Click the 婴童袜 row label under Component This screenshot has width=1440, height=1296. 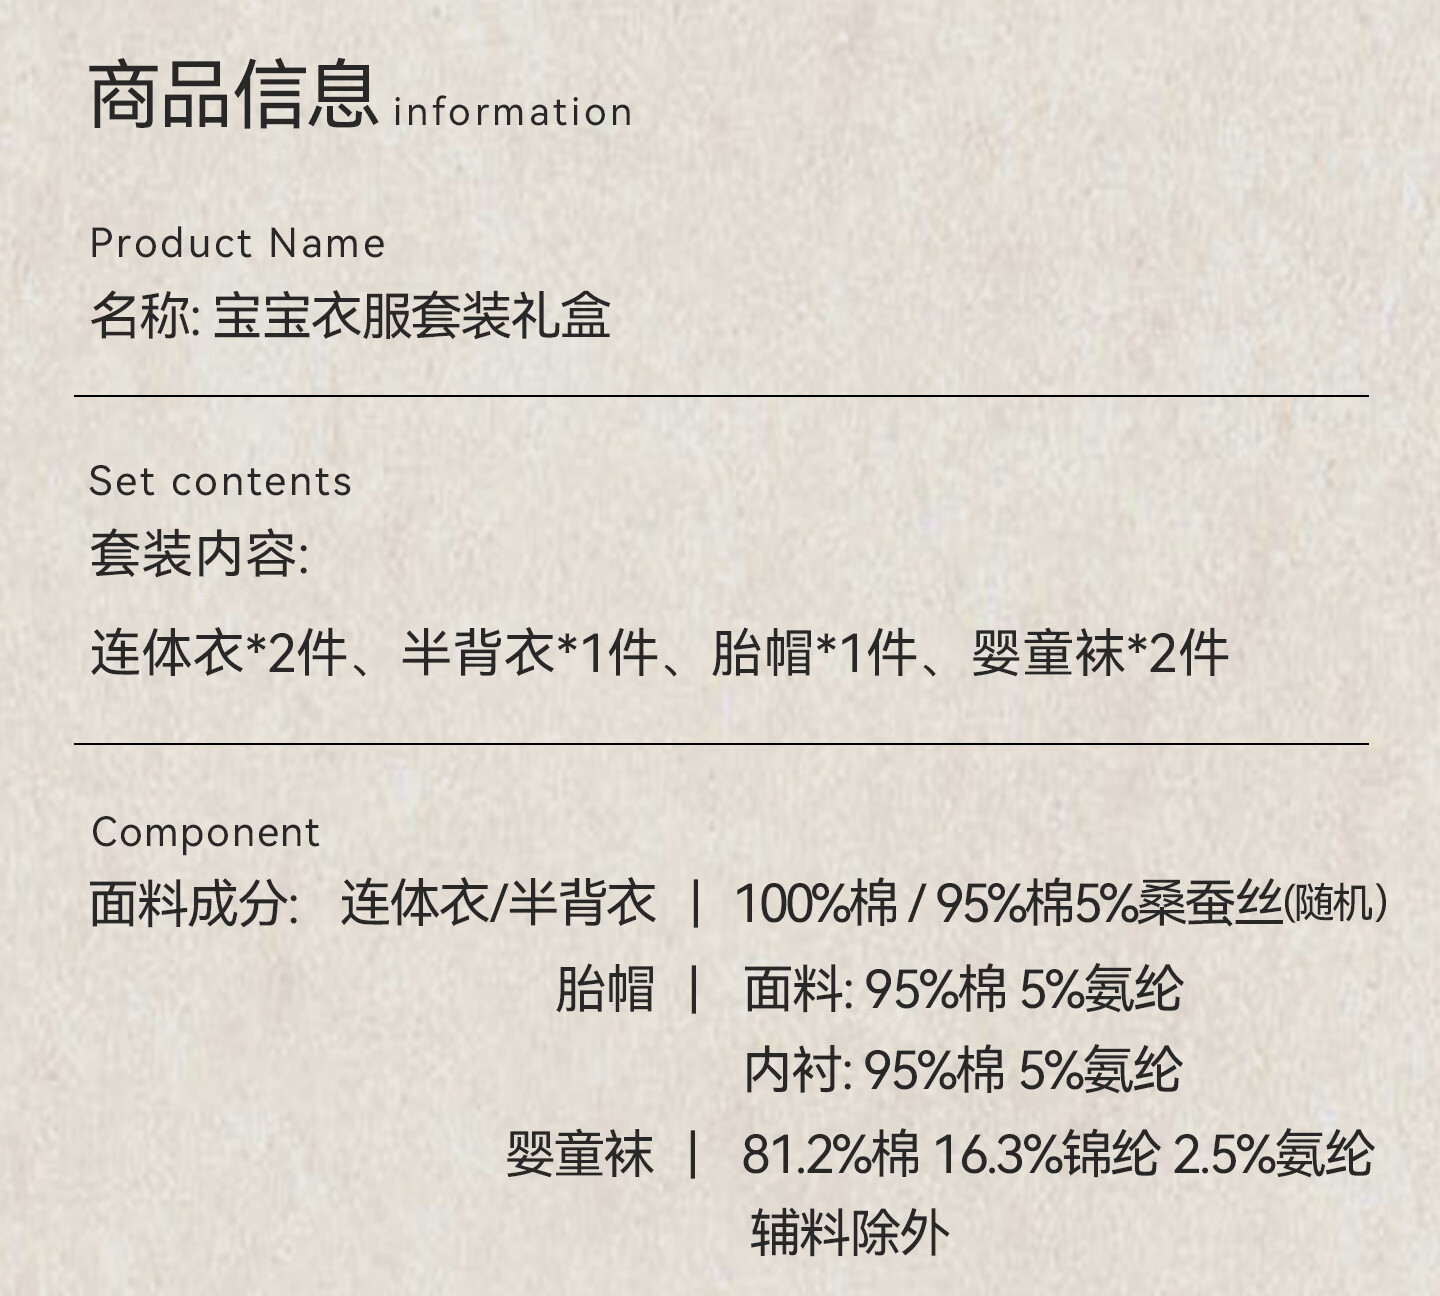click(x=579, y=1155)
